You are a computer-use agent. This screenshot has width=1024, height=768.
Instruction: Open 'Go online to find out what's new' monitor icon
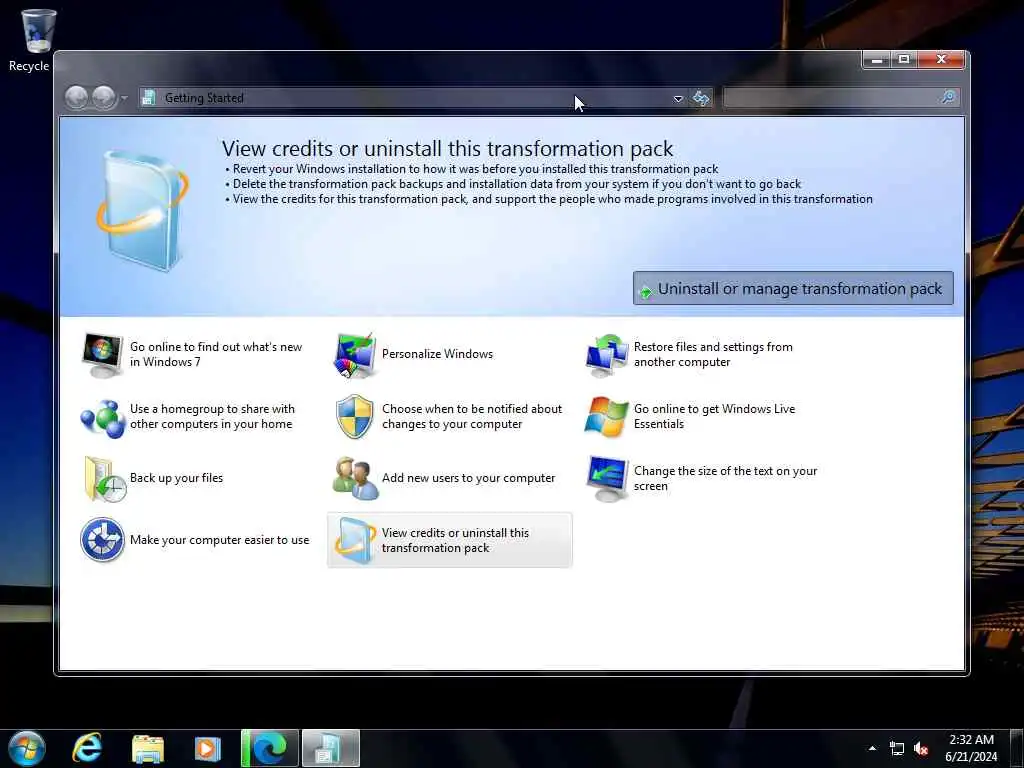(x=103, y=355)
